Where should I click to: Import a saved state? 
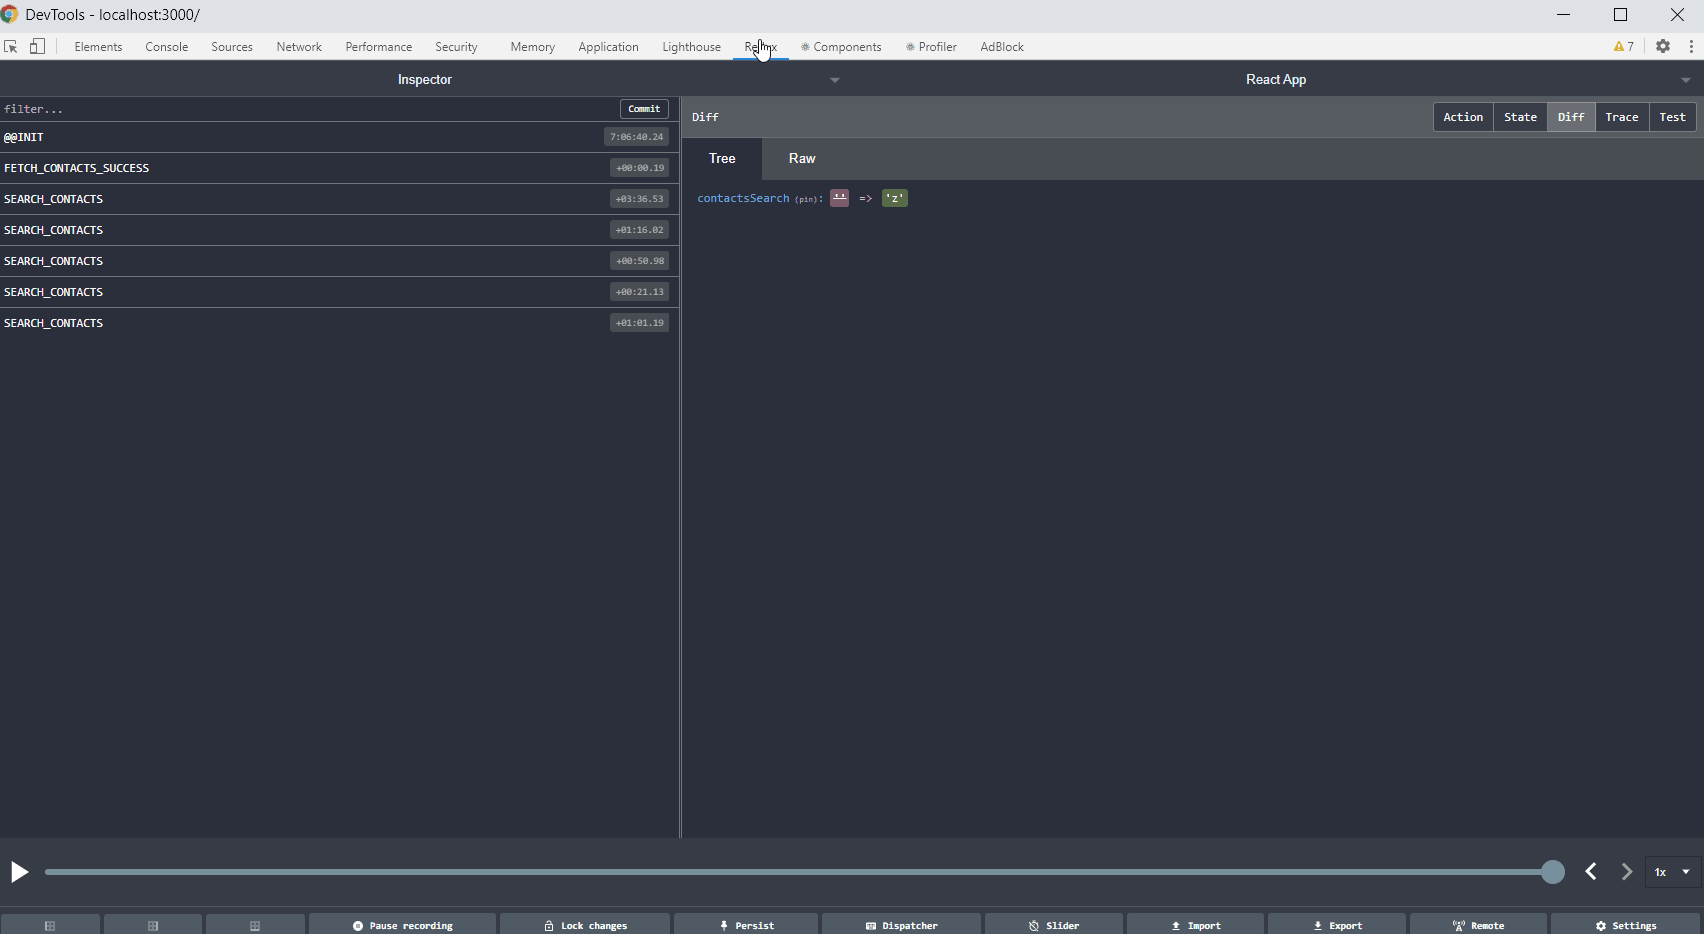(1195, 924)
